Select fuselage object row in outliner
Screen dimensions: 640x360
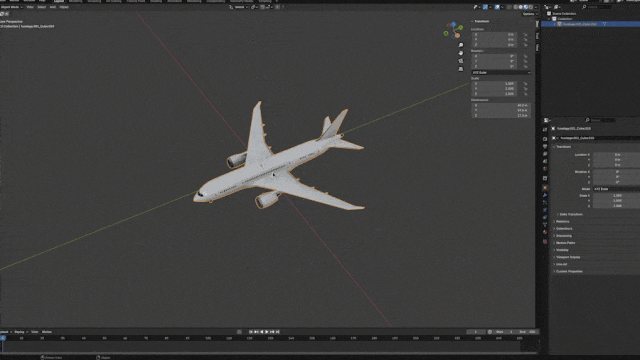click(591, 24)
